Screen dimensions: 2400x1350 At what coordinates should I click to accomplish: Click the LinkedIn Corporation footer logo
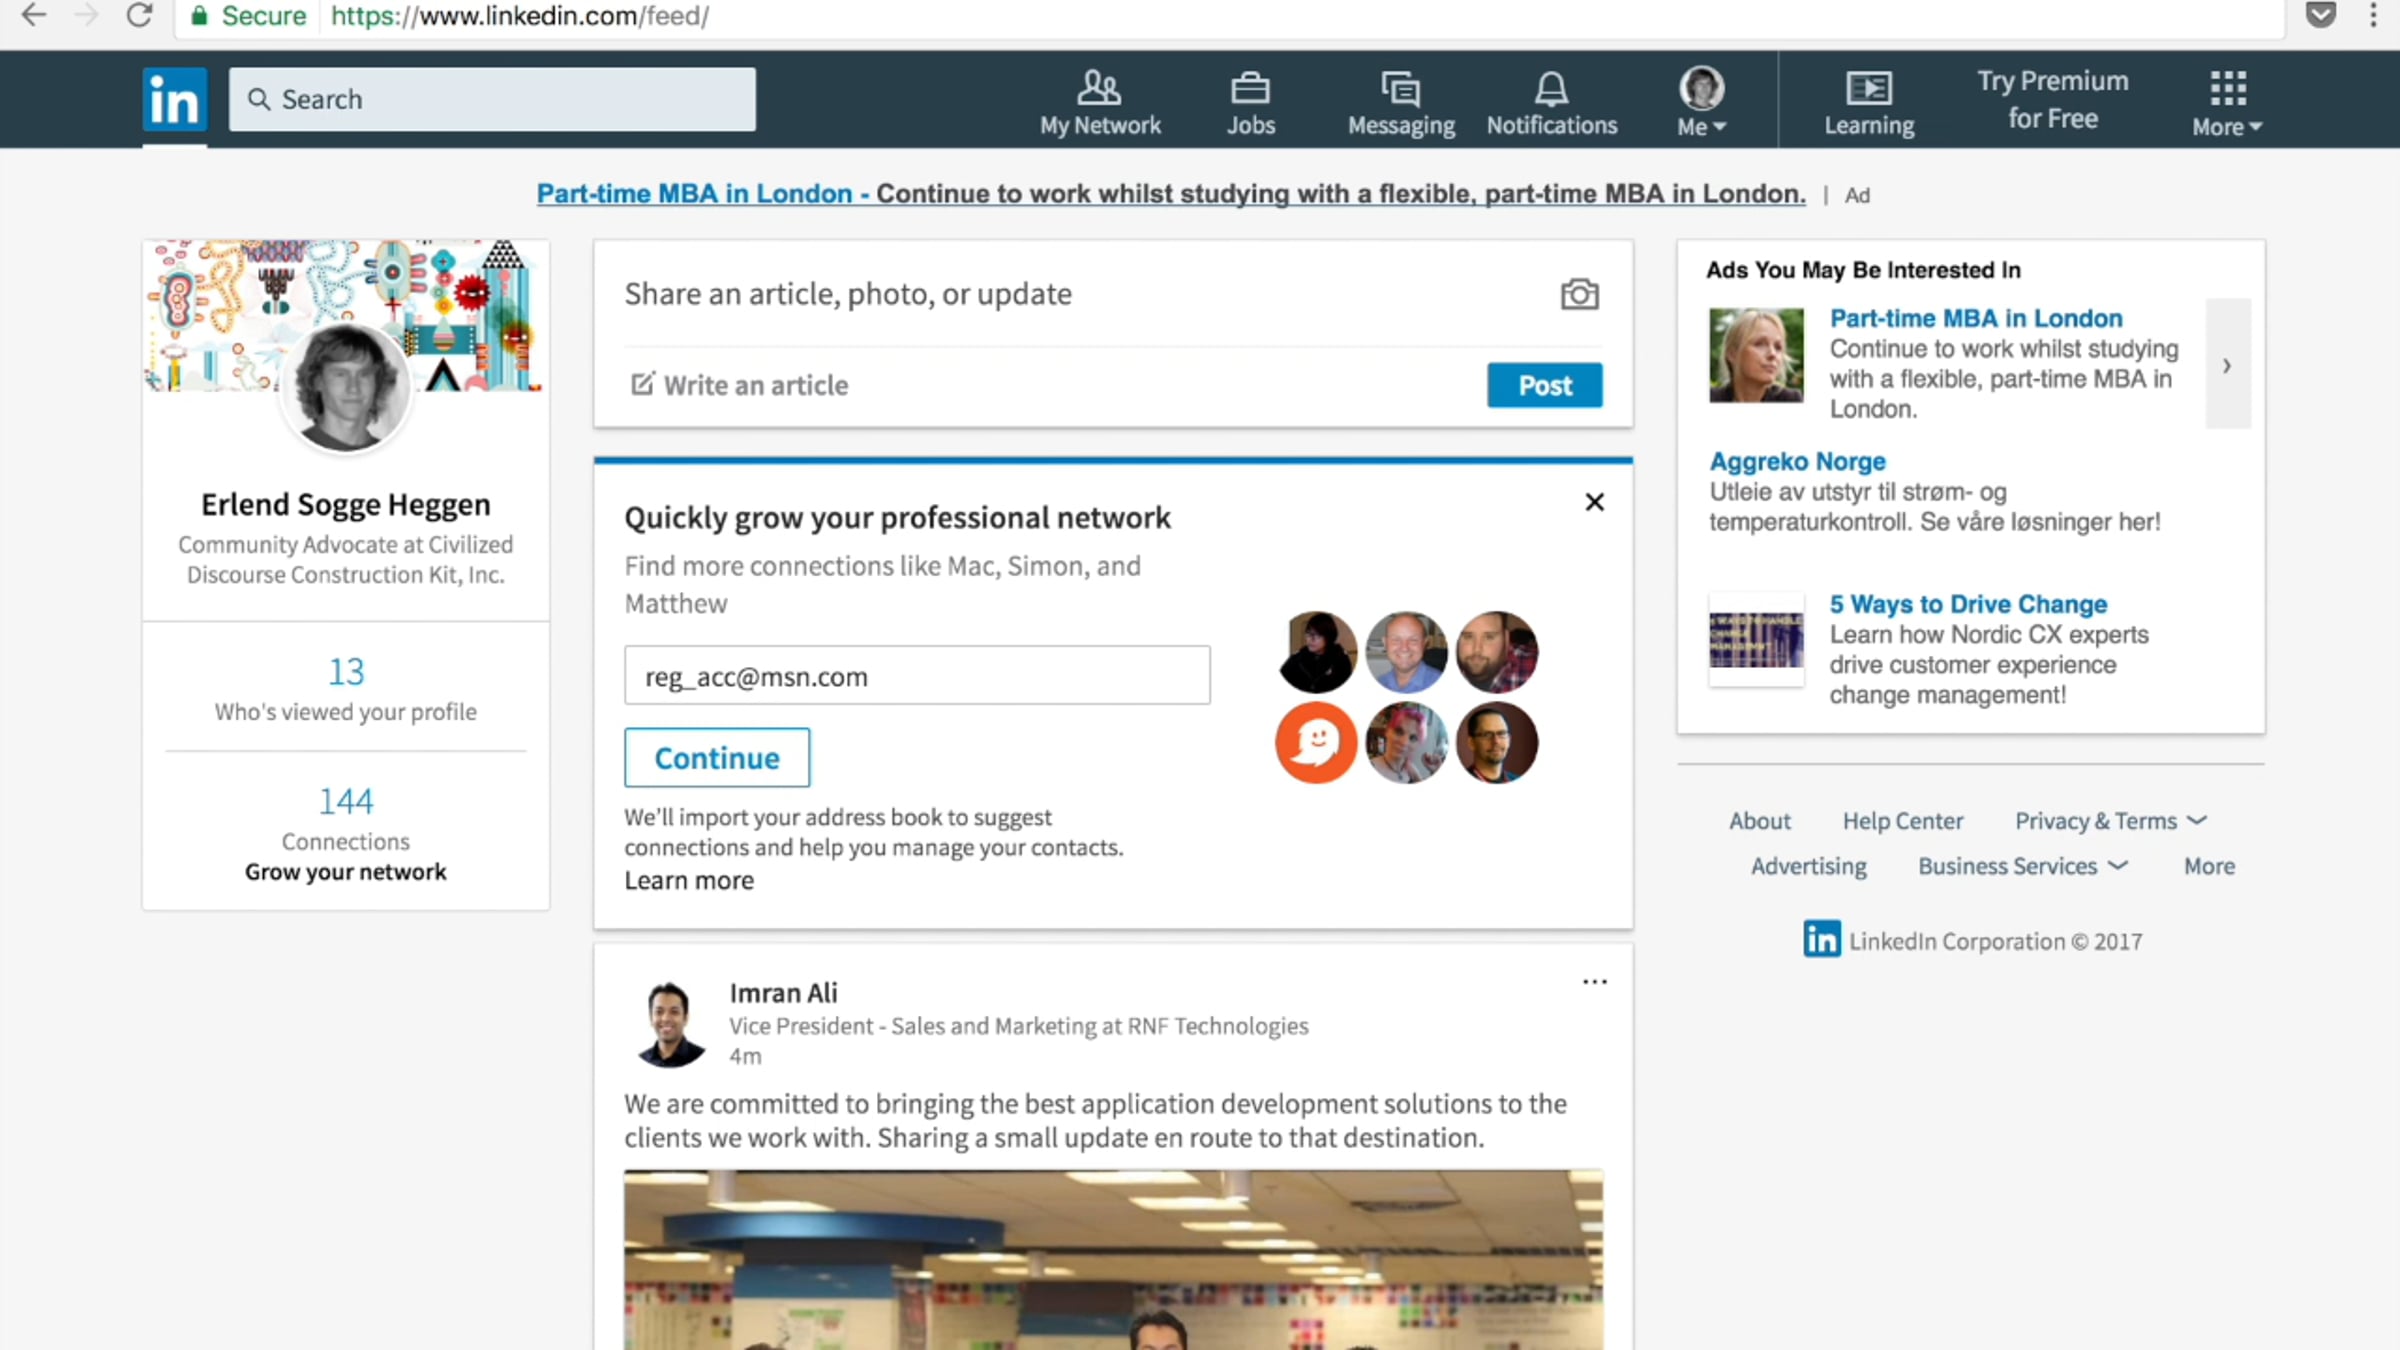pyautogui.click(x=1821, y=939)
